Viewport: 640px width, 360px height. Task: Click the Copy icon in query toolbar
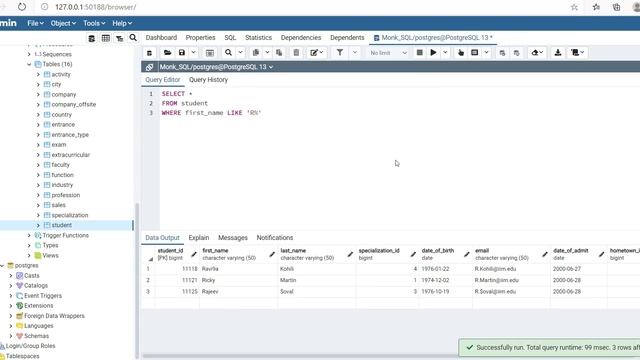click(x=256, y=53)
